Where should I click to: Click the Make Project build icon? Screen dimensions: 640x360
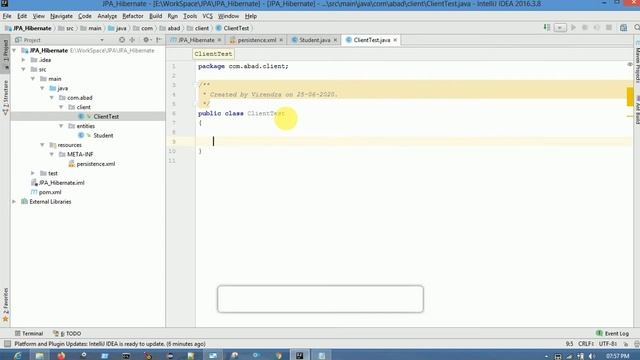[547, 28]
